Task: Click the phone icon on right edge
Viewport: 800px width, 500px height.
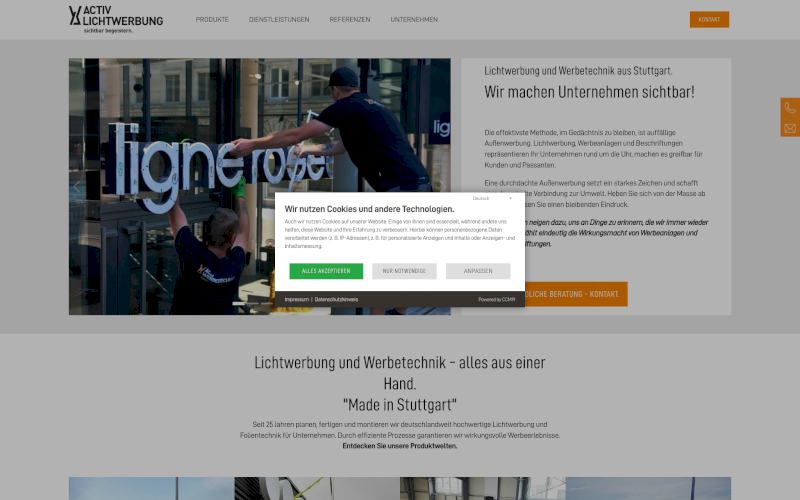Action: point(790,108)
